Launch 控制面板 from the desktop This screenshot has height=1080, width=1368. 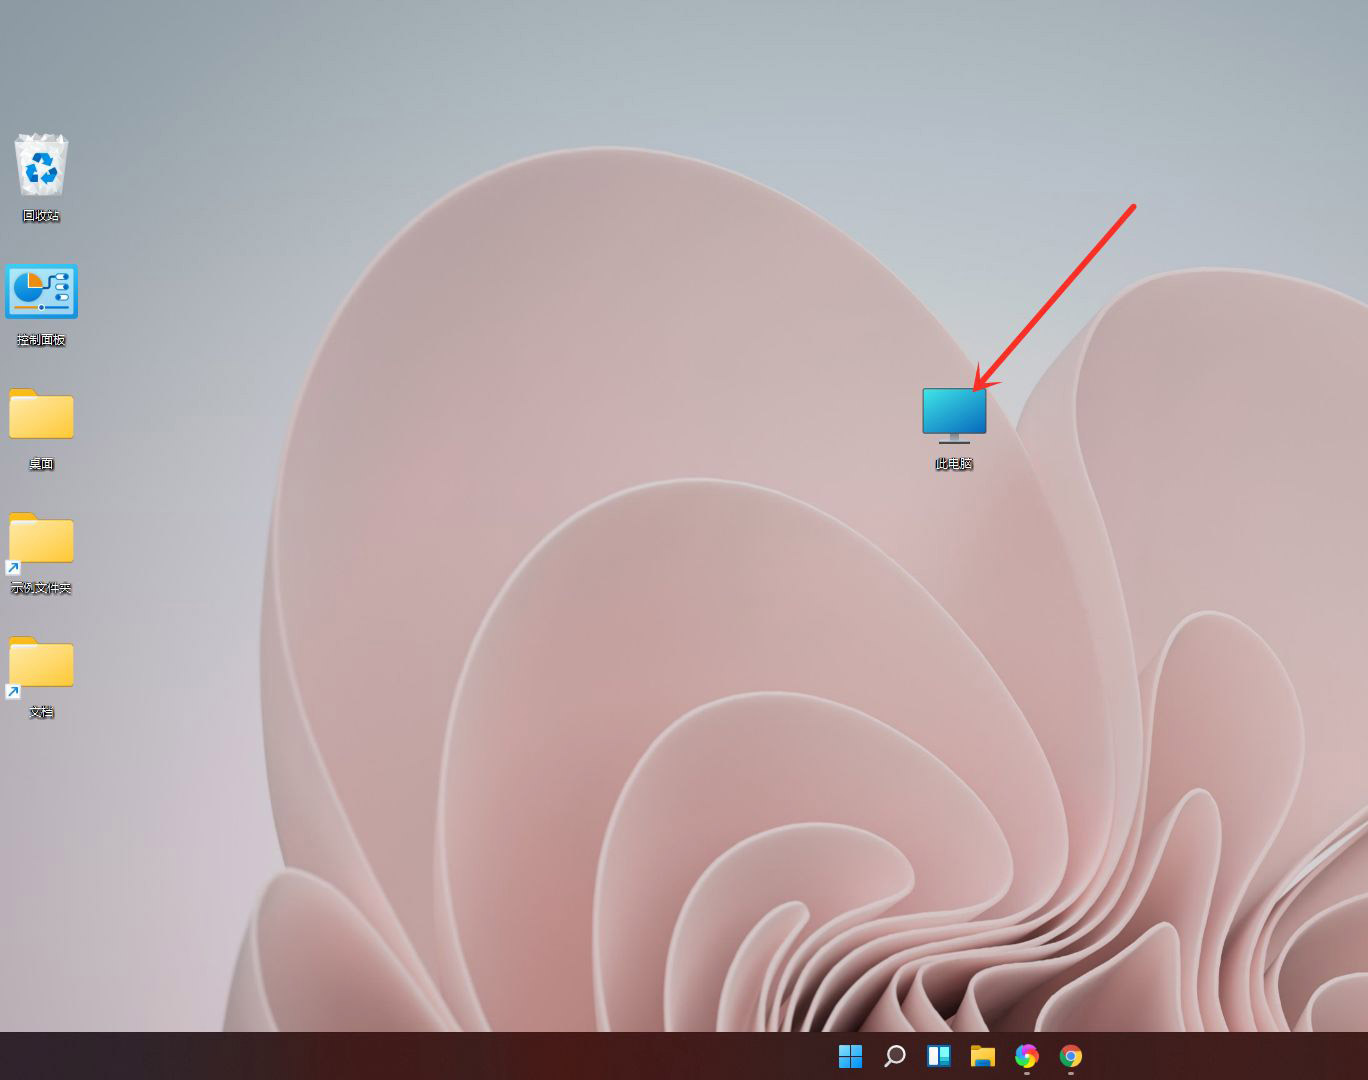point(42,291)
